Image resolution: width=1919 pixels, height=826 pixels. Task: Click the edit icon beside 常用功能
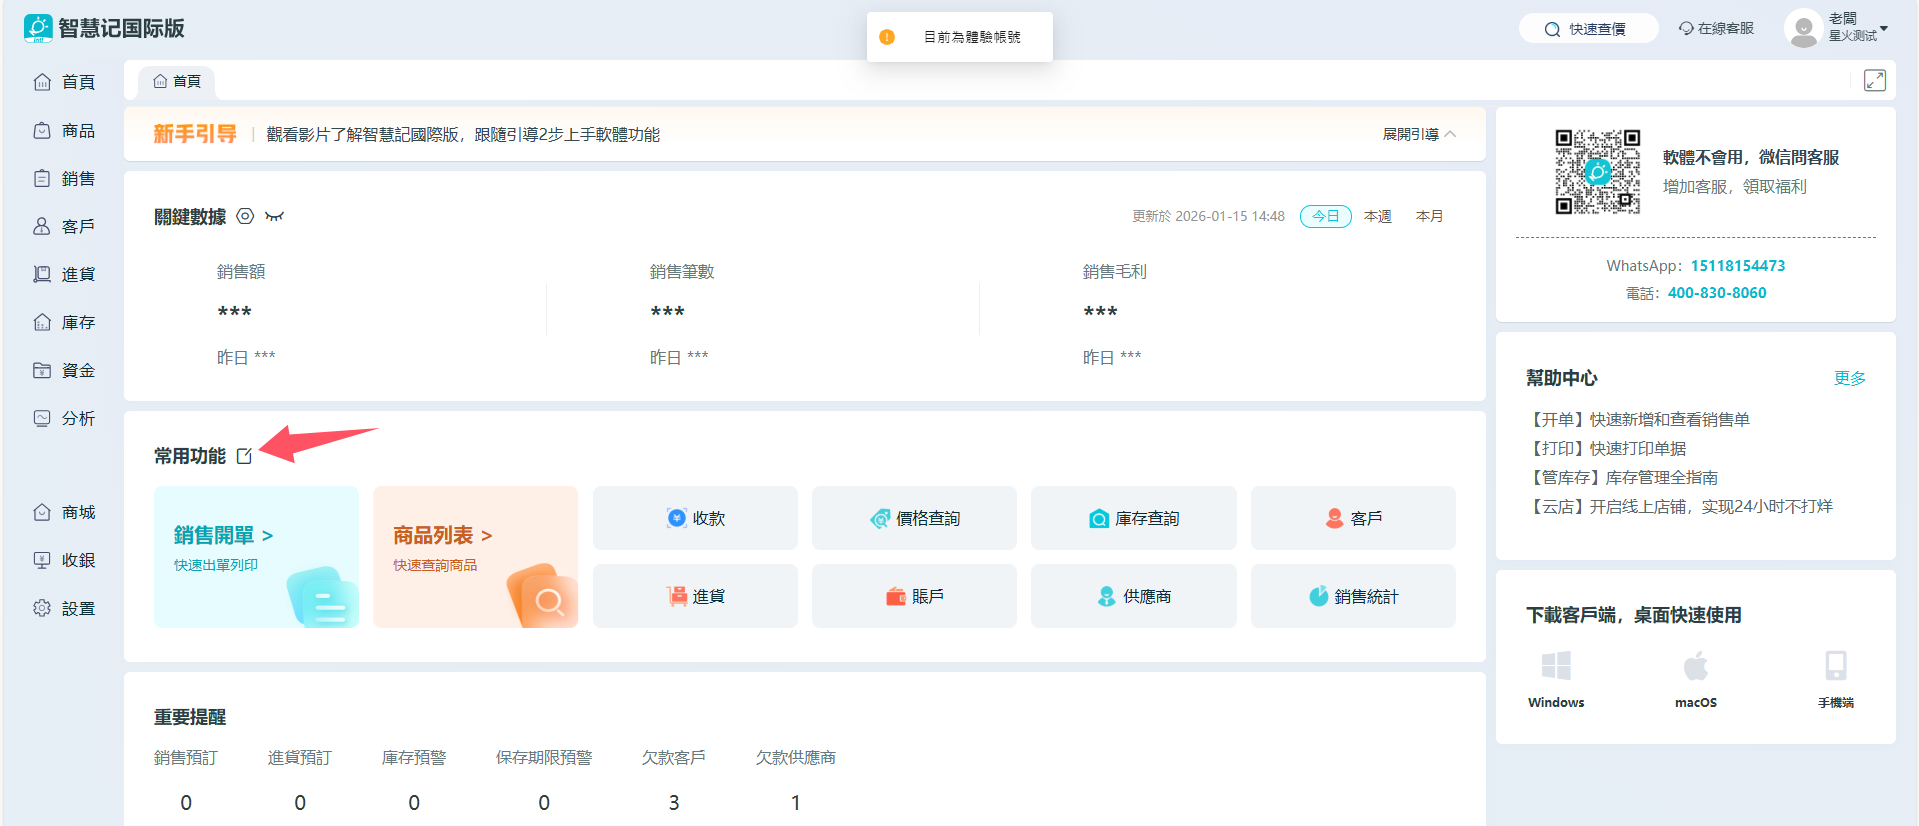(x=244, y=456)
